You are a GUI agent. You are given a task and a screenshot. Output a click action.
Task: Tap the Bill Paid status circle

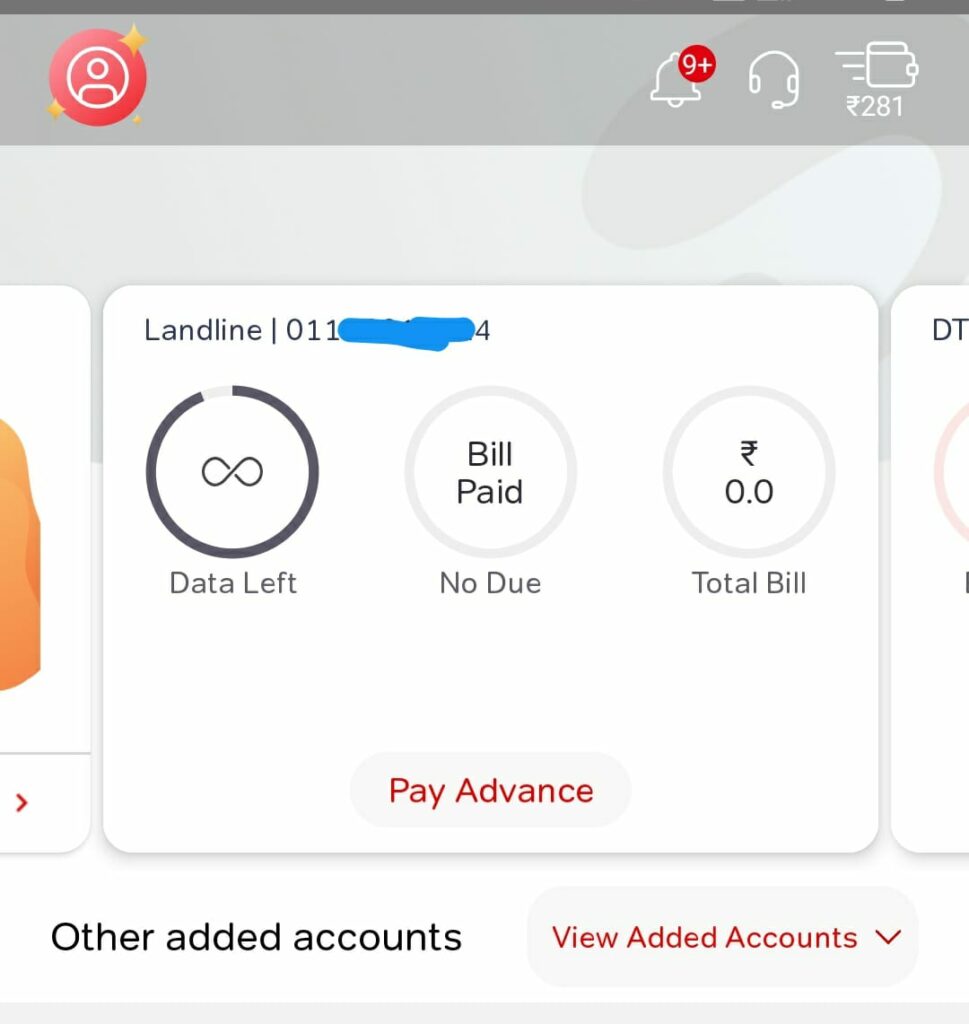tap(490, 472)
